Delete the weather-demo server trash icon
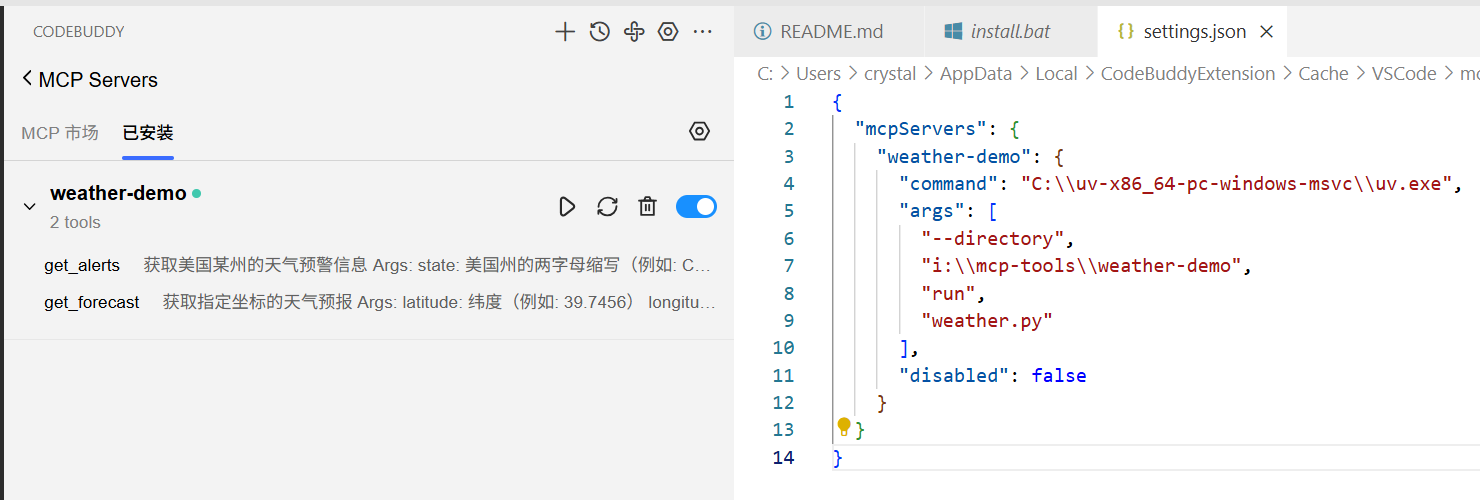Image resolution: width=1480 pixels, height=500 pixels. tap(648, 207)
